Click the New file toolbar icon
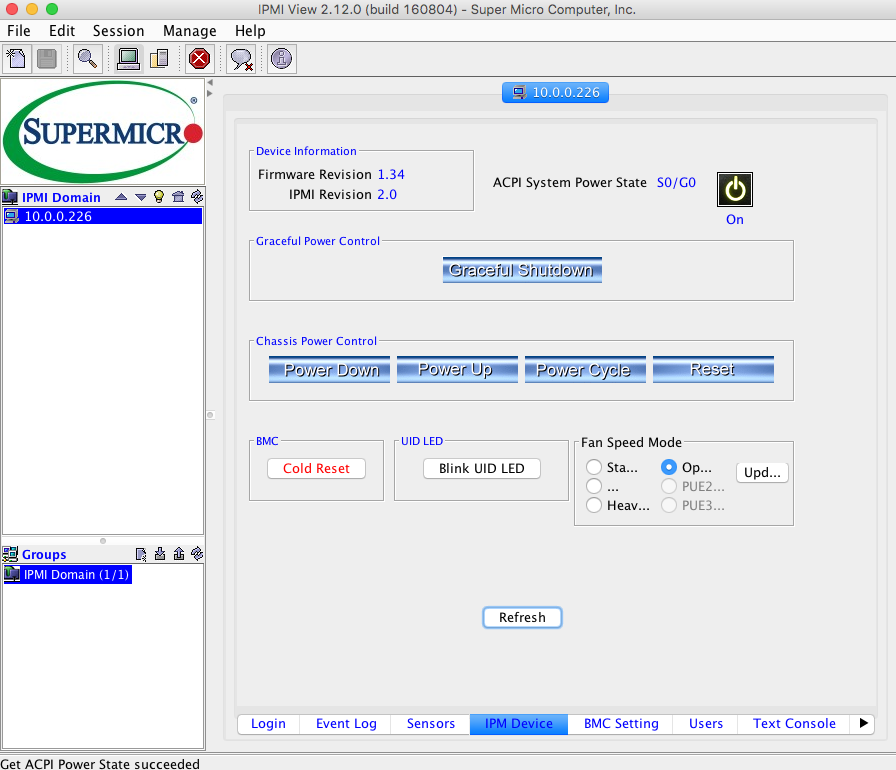This screenshot has width=896, height=770. [x=16, y=58]
